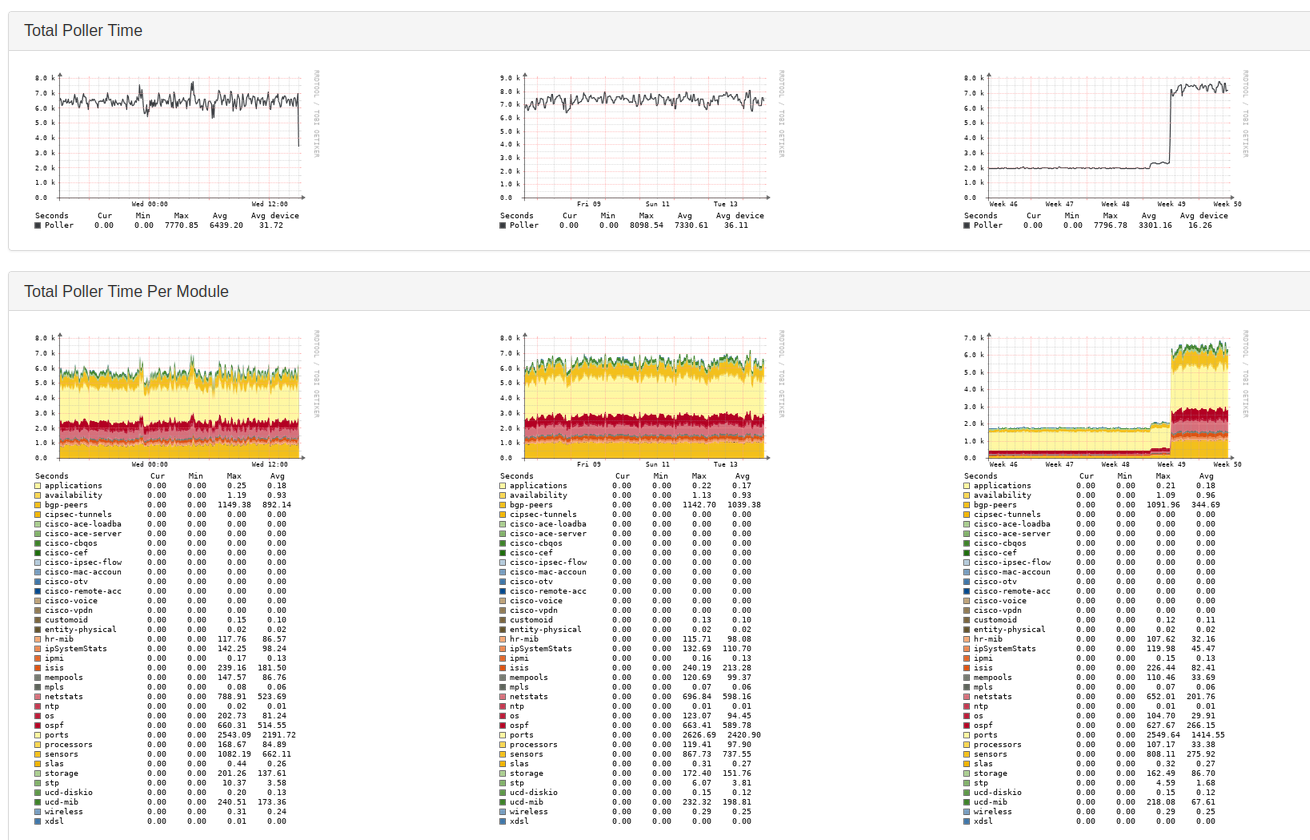Click the ucd-mib legend swatch in monthly graph
The width and height of the screenshot is (1310, 840).
click(967, 802)
